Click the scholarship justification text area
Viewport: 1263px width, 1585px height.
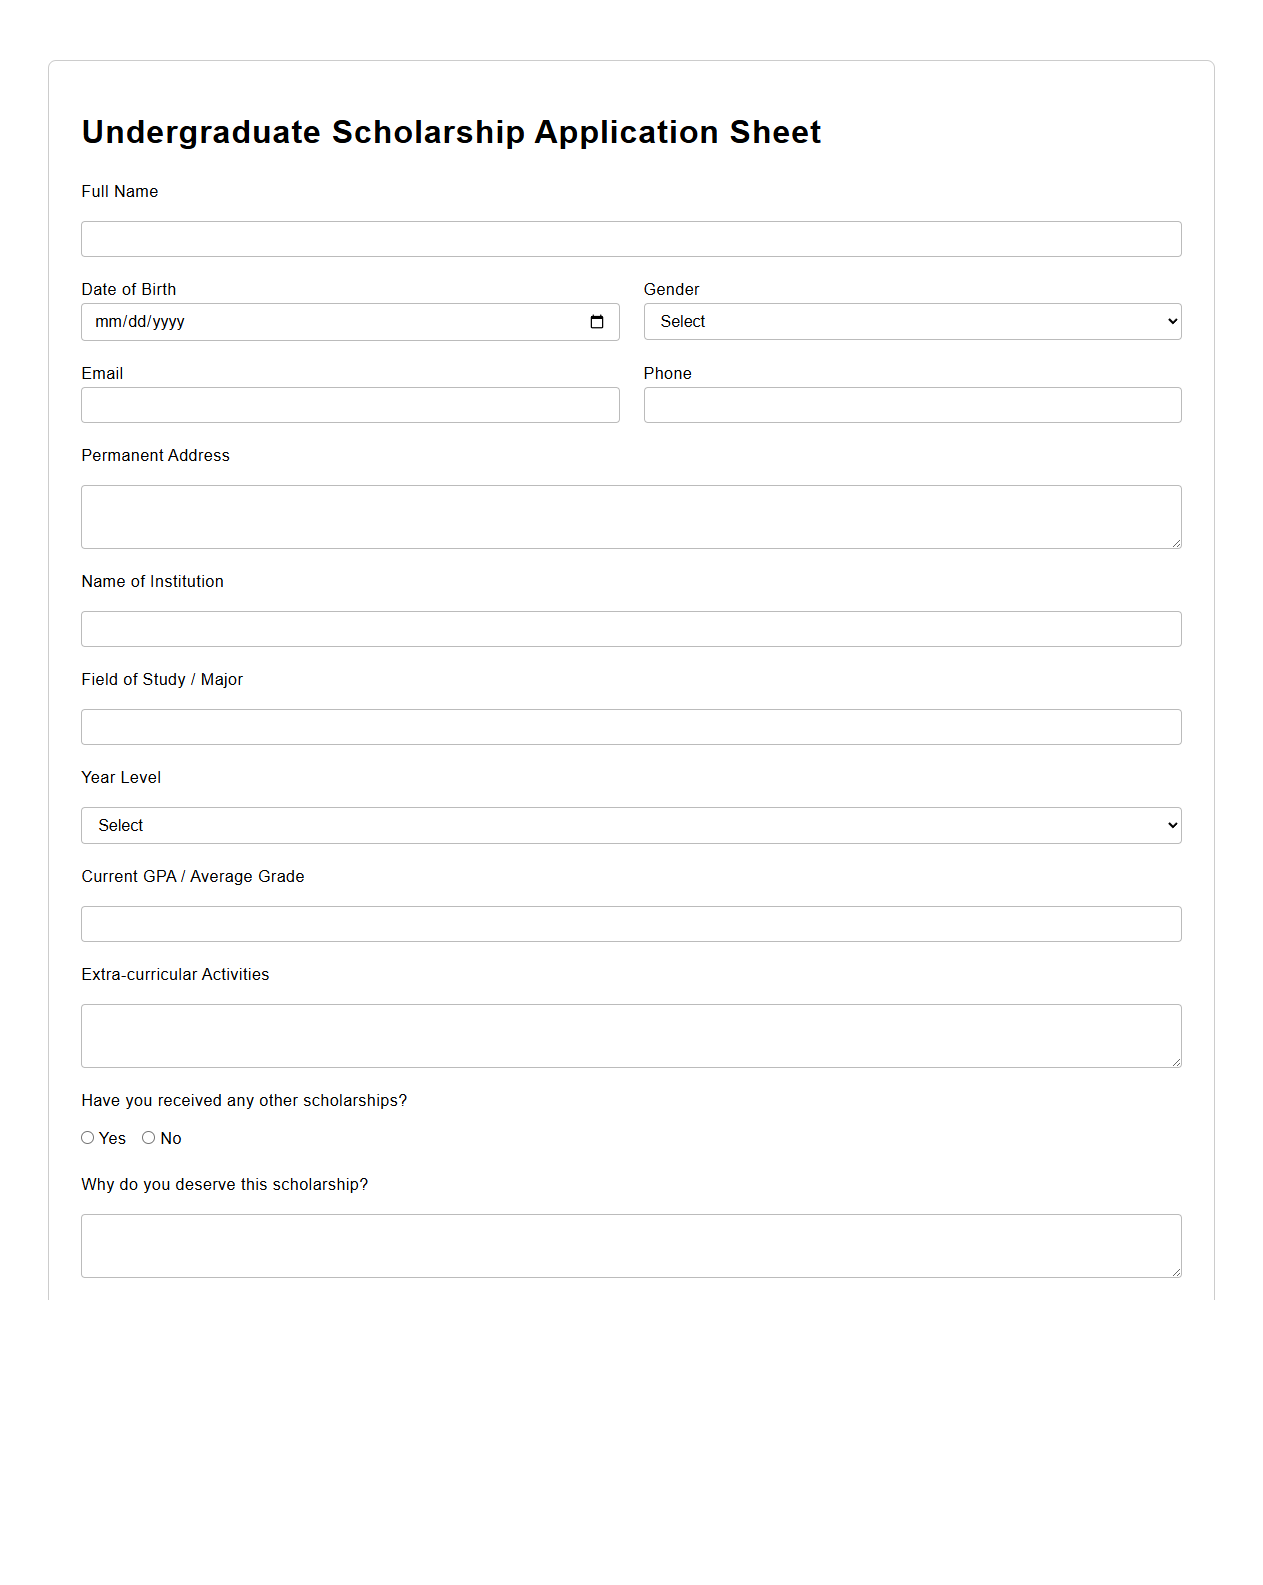(631, 1246)
